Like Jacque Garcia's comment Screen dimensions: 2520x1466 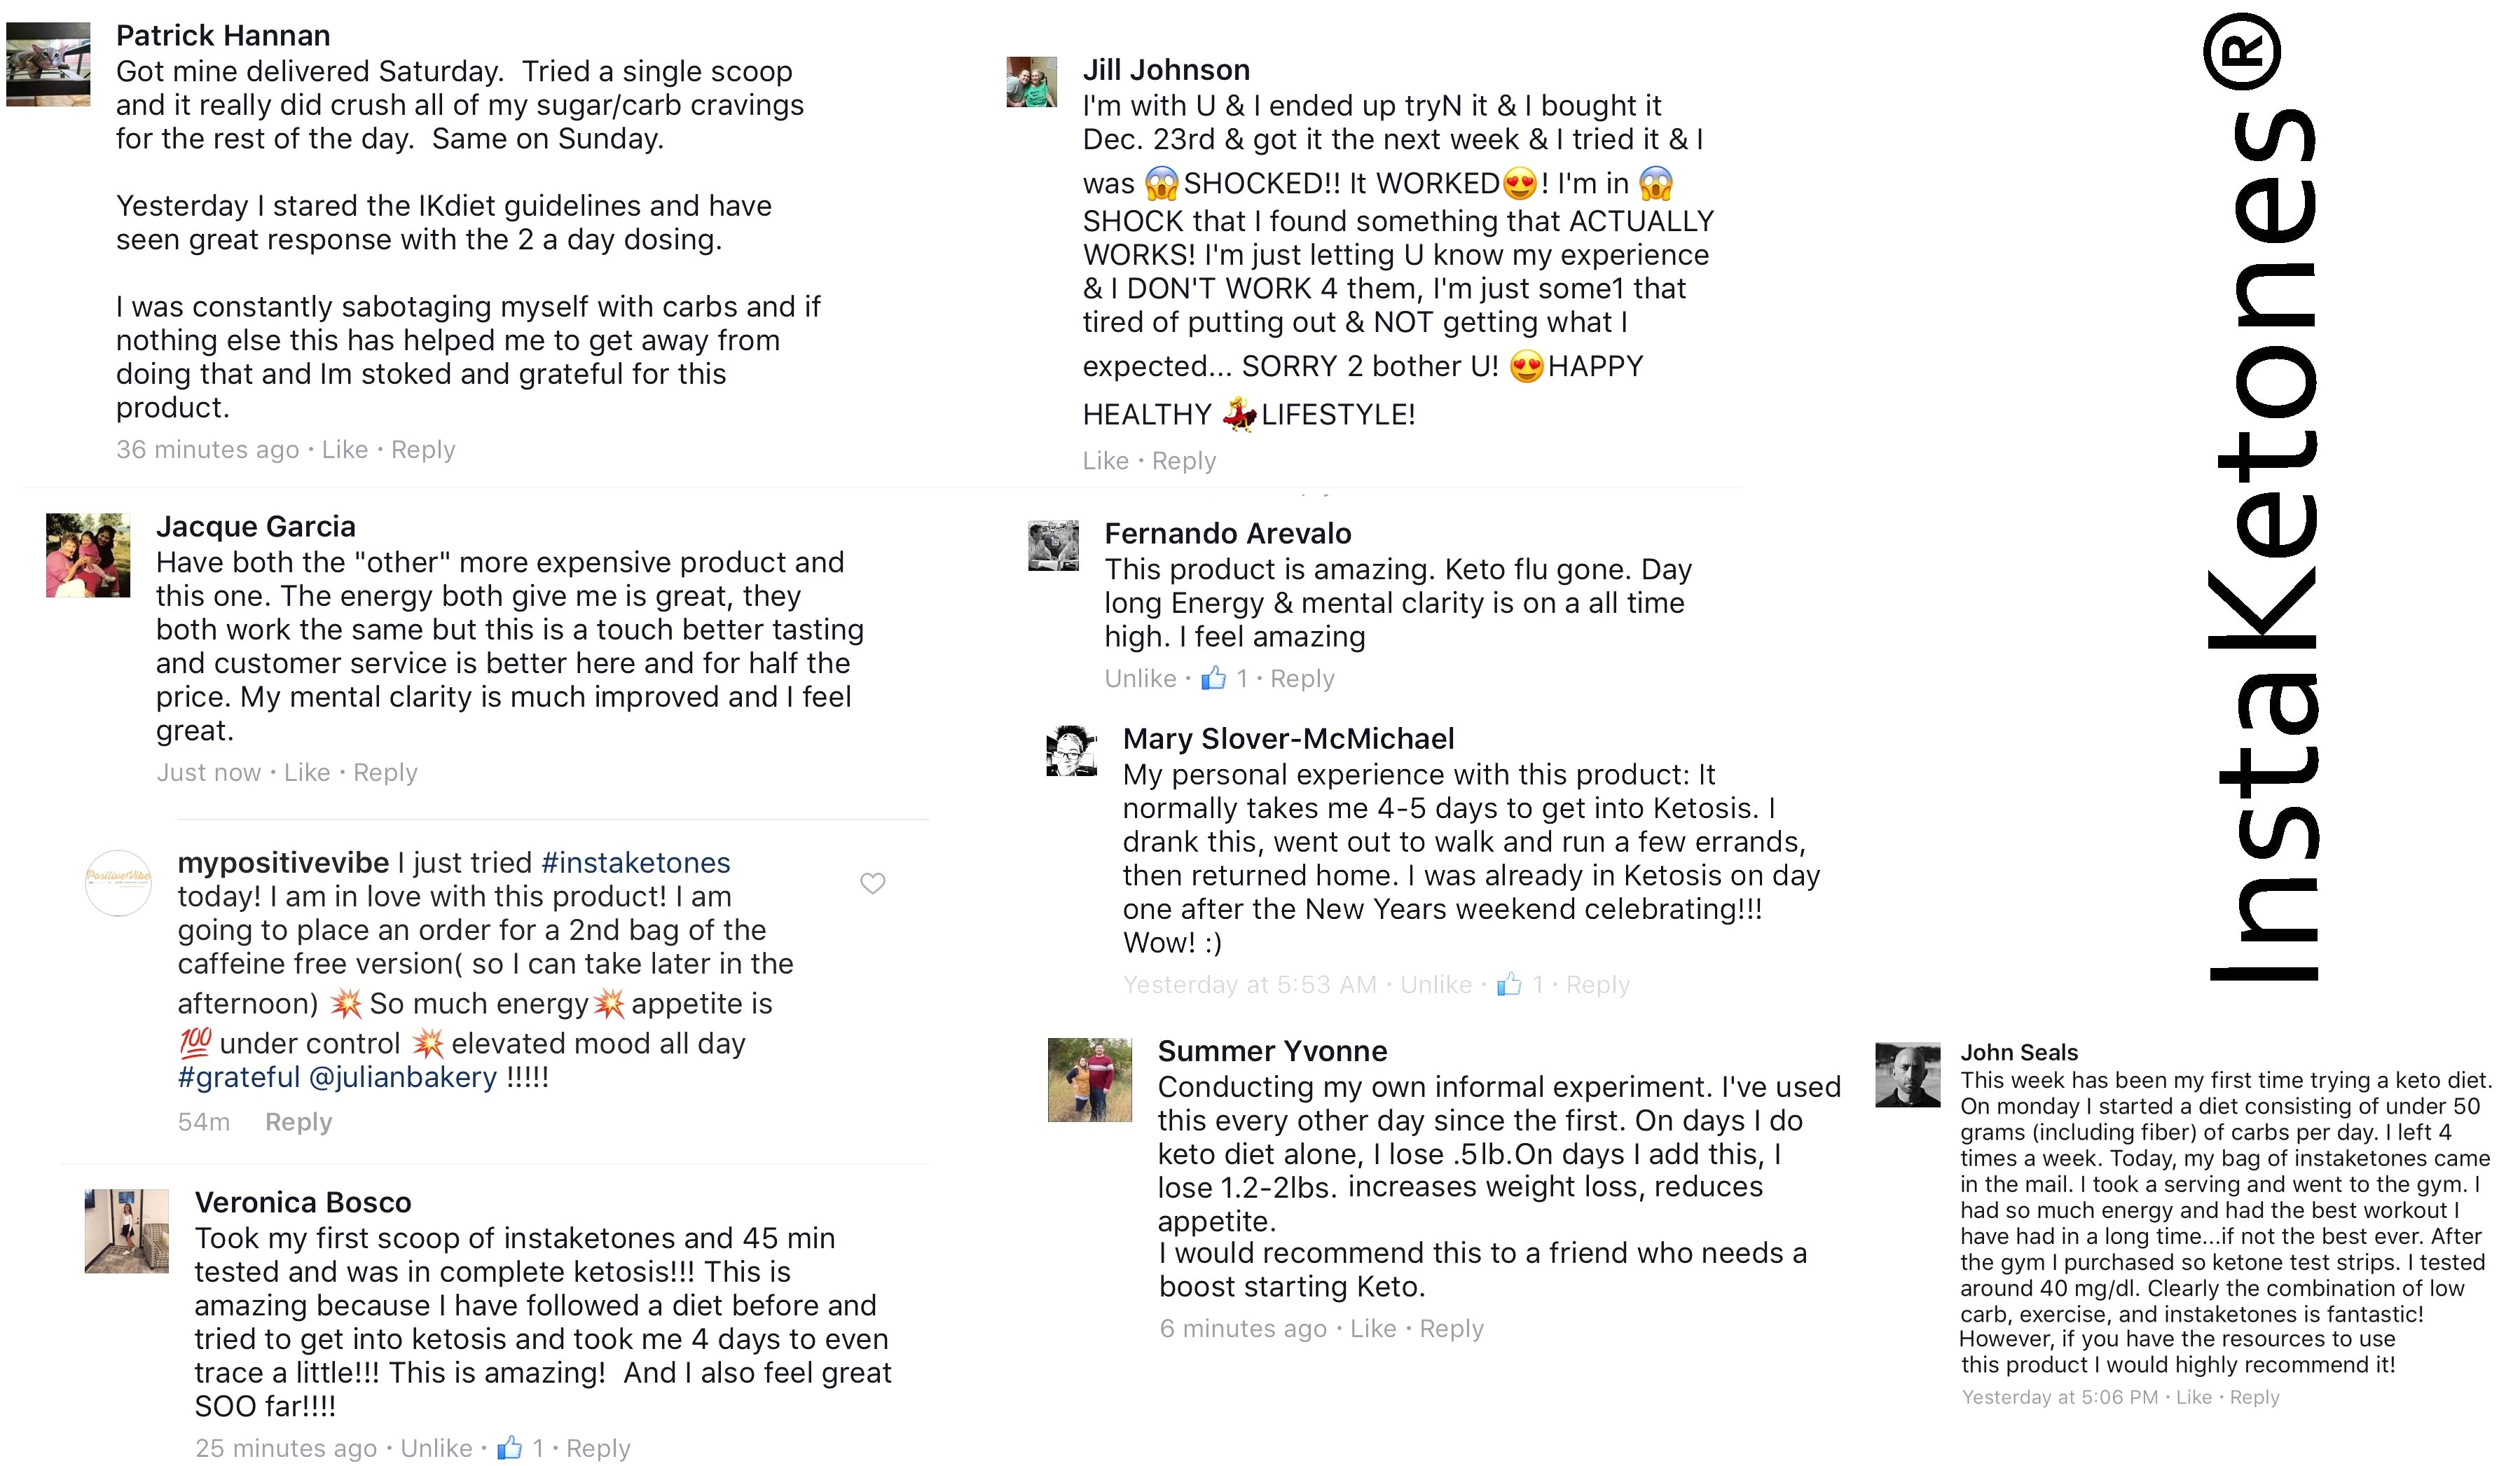click(306, 772)
